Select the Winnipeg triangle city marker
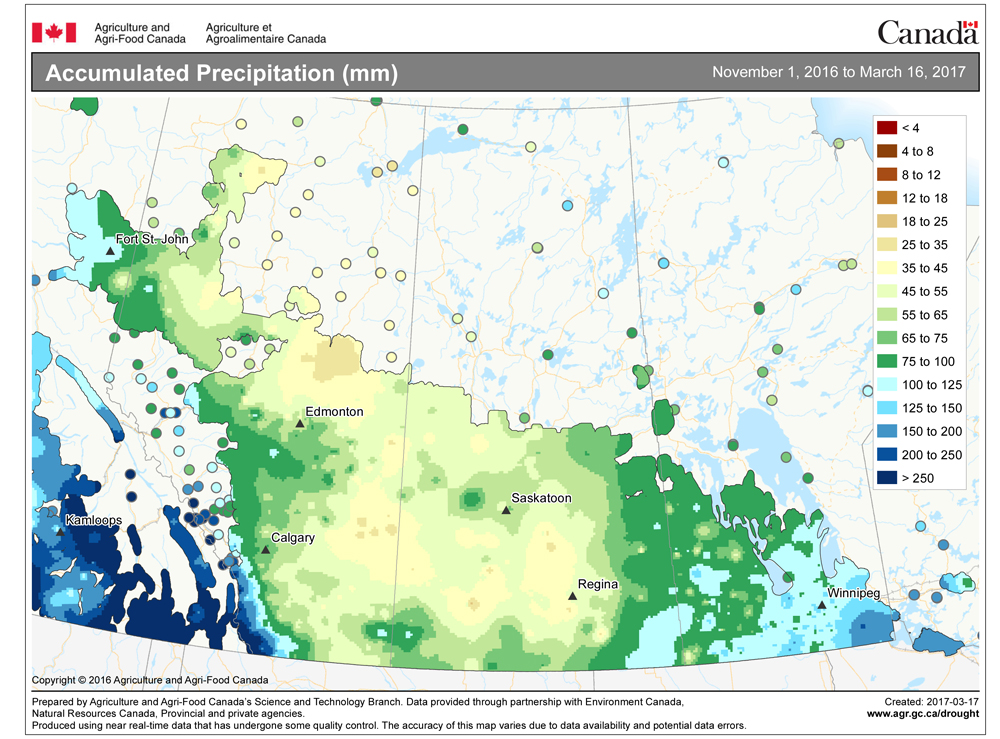1000x739 pixels. [822, 605]
